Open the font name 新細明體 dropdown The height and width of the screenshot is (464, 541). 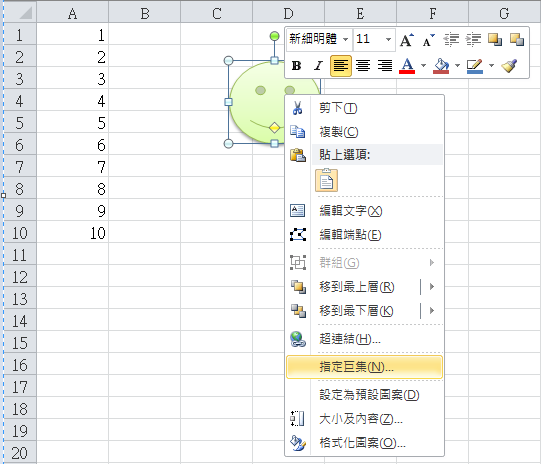point(345,39)
